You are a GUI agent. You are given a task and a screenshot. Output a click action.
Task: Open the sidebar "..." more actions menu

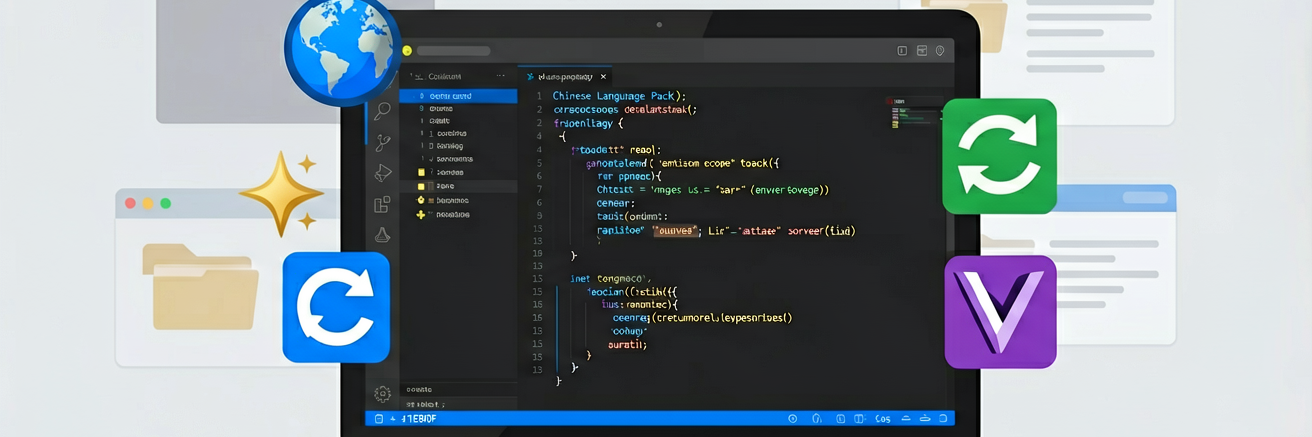coord(501,77)
